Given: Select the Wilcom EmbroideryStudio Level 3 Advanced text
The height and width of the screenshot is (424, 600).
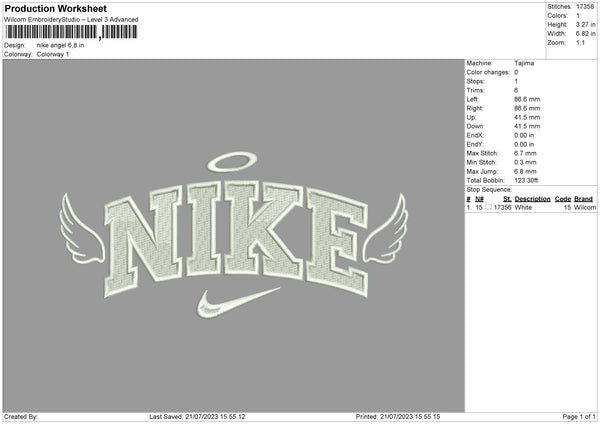Looking at the screenshot, I should tap(71, 20).
